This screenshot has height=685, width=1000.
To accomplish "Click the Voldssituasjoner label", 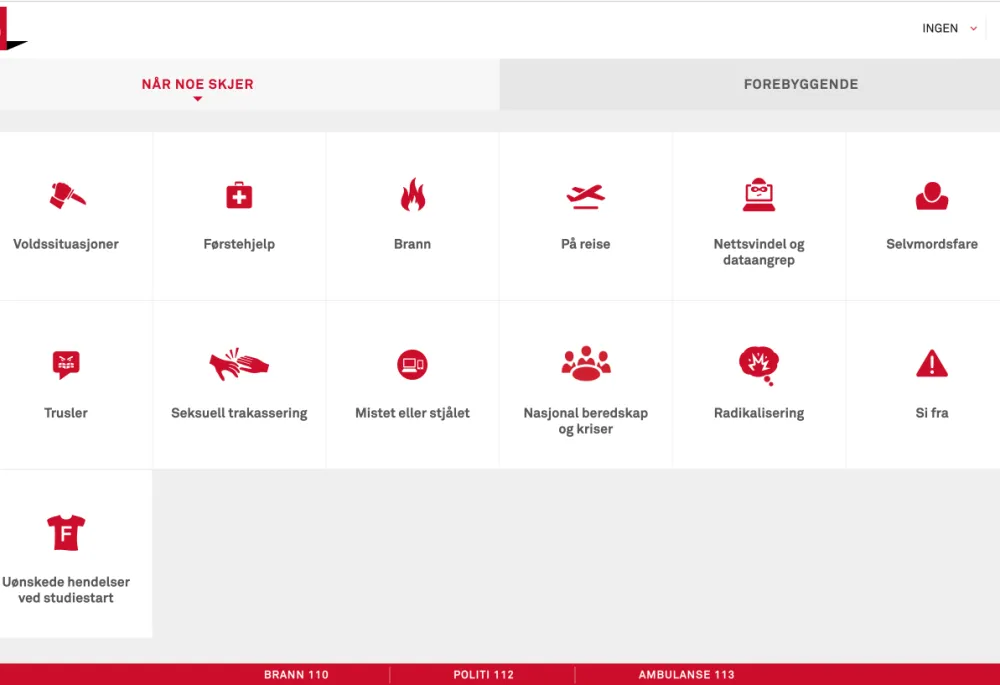I will (x=66, y=244).
